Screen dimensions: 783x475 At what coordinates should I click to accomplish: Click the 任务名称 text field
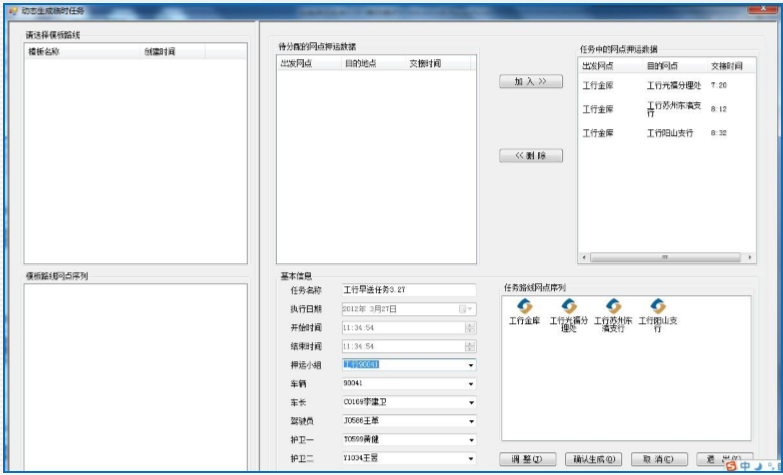click(x=409, y=290)
